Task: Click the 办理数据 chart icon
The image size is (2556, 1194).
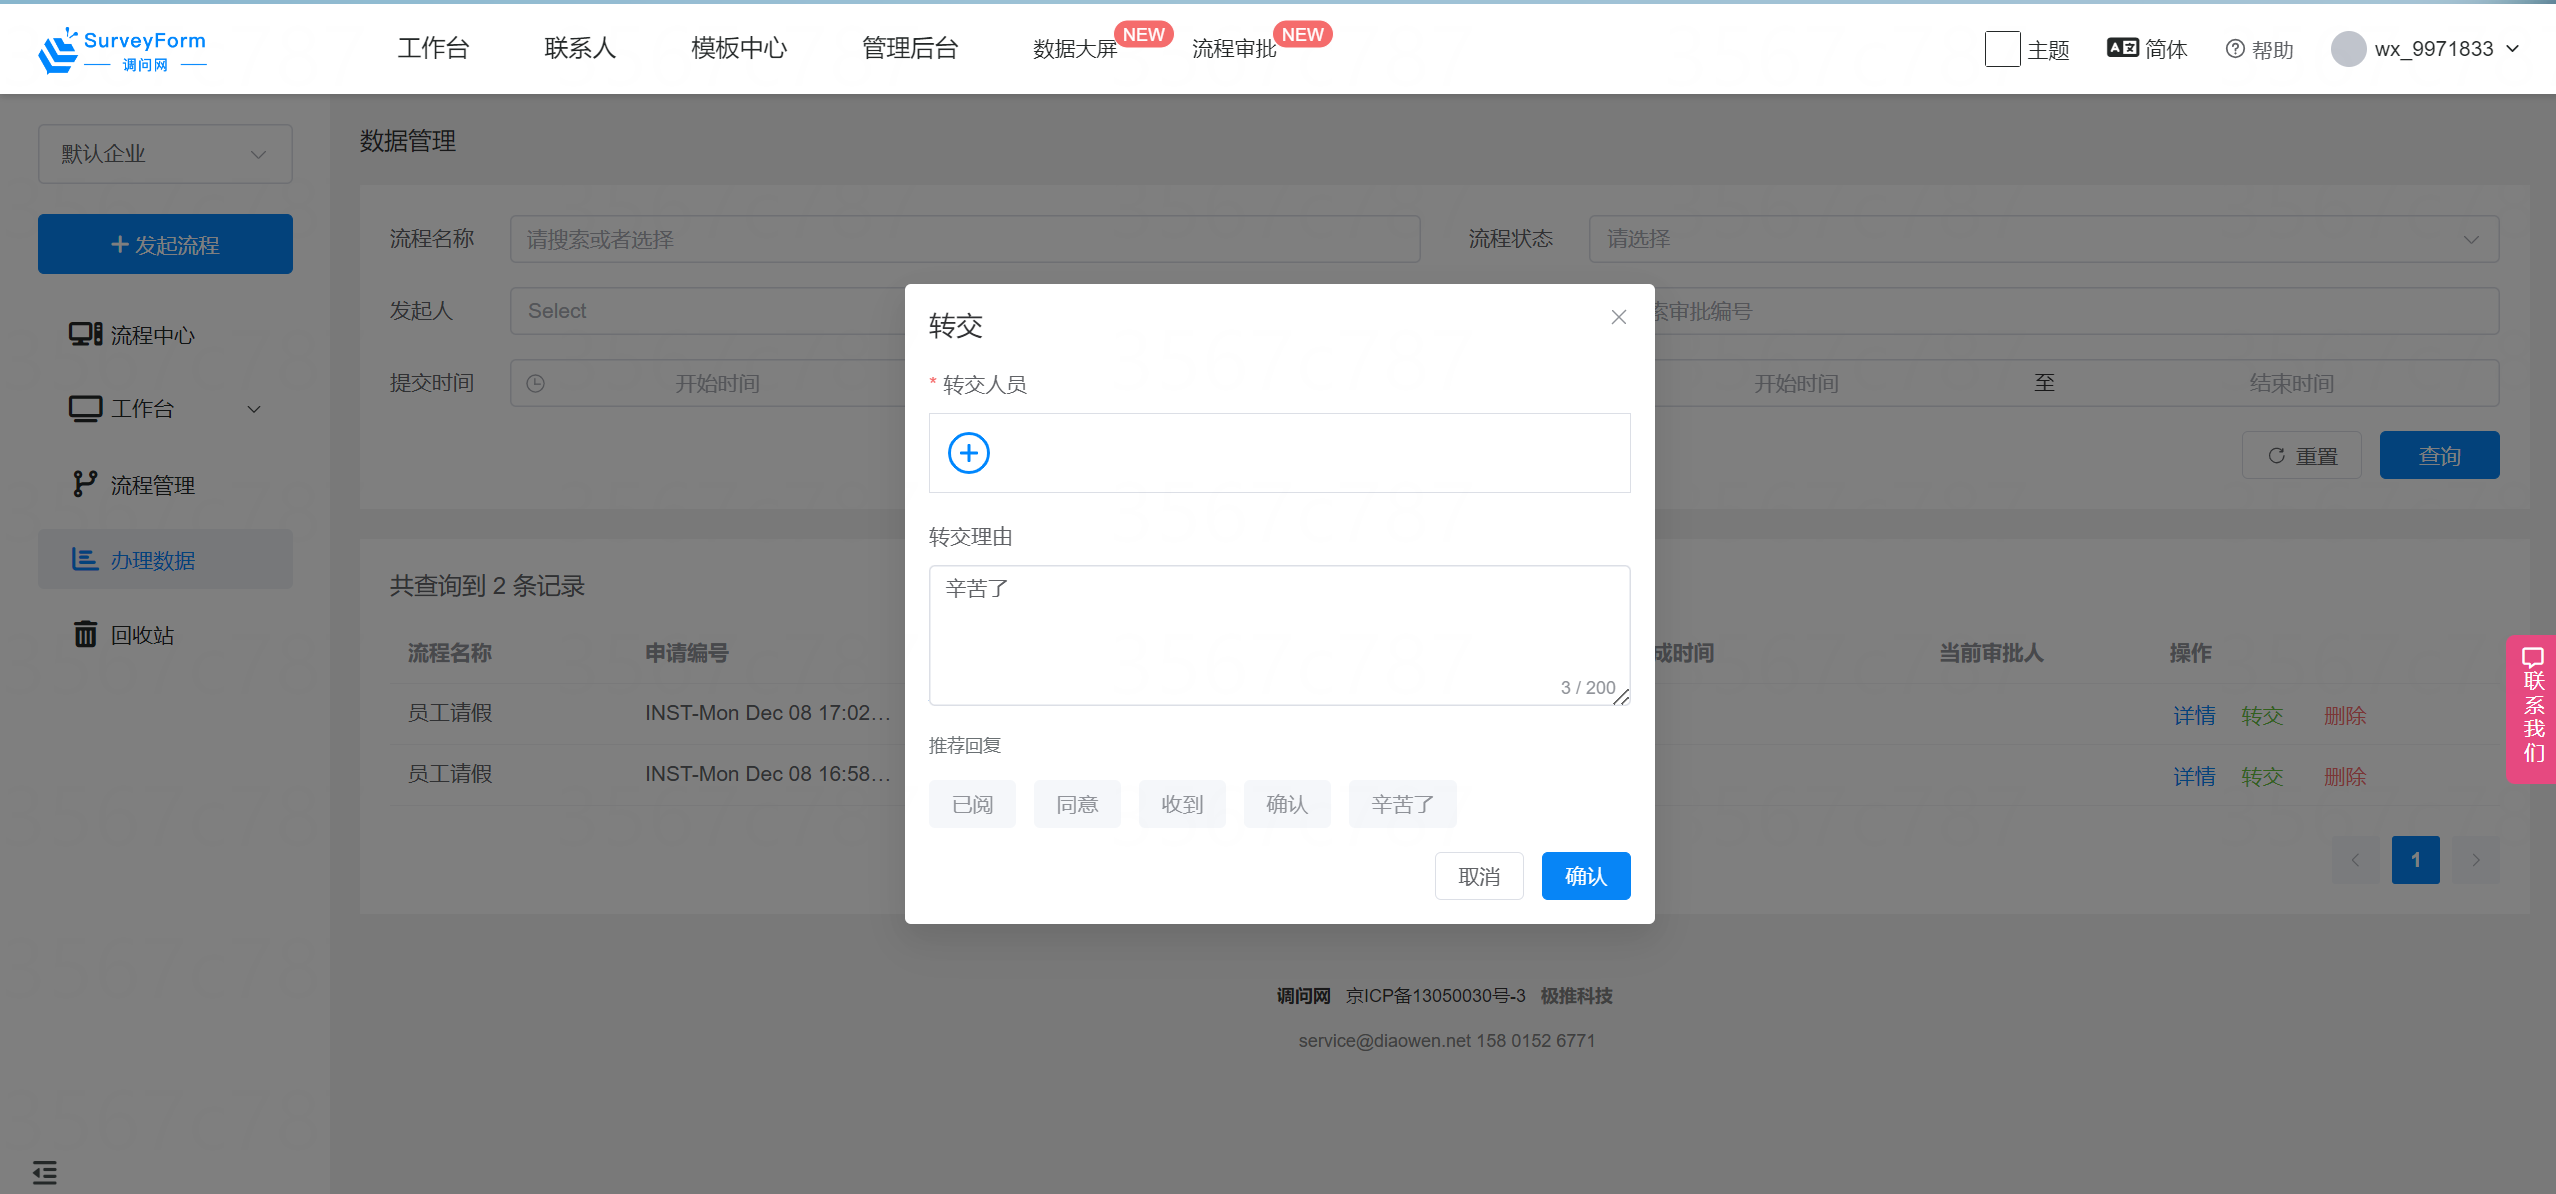Action: click(x=85, y=559)
